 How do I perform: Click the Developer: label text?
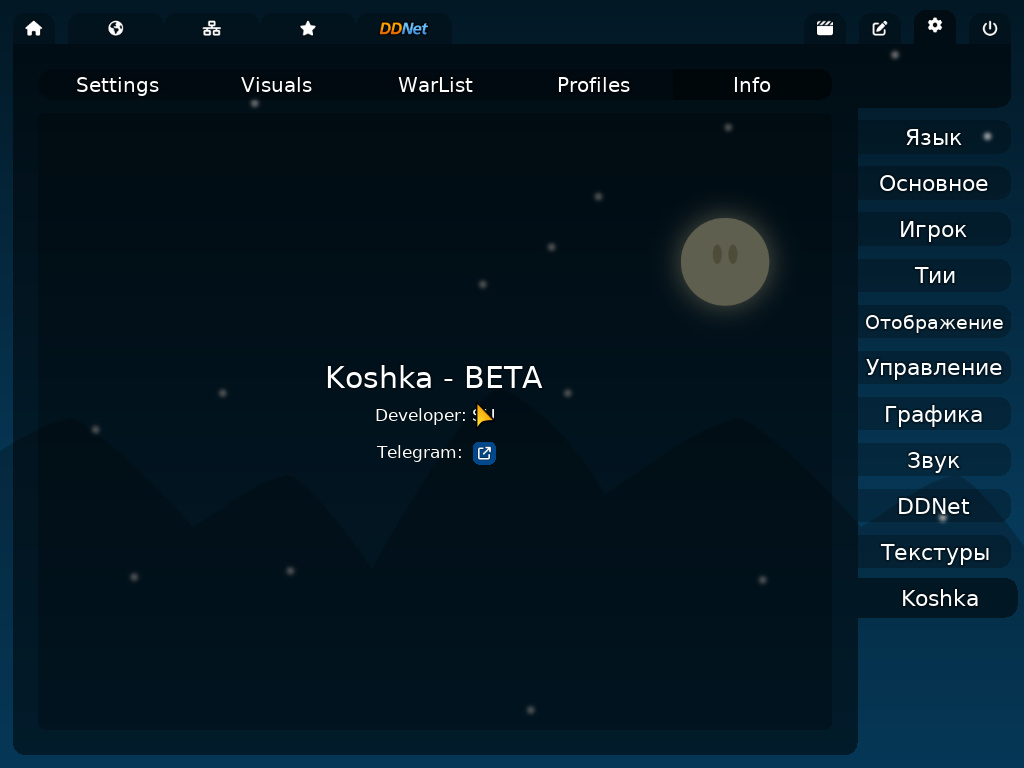point(421,415)
